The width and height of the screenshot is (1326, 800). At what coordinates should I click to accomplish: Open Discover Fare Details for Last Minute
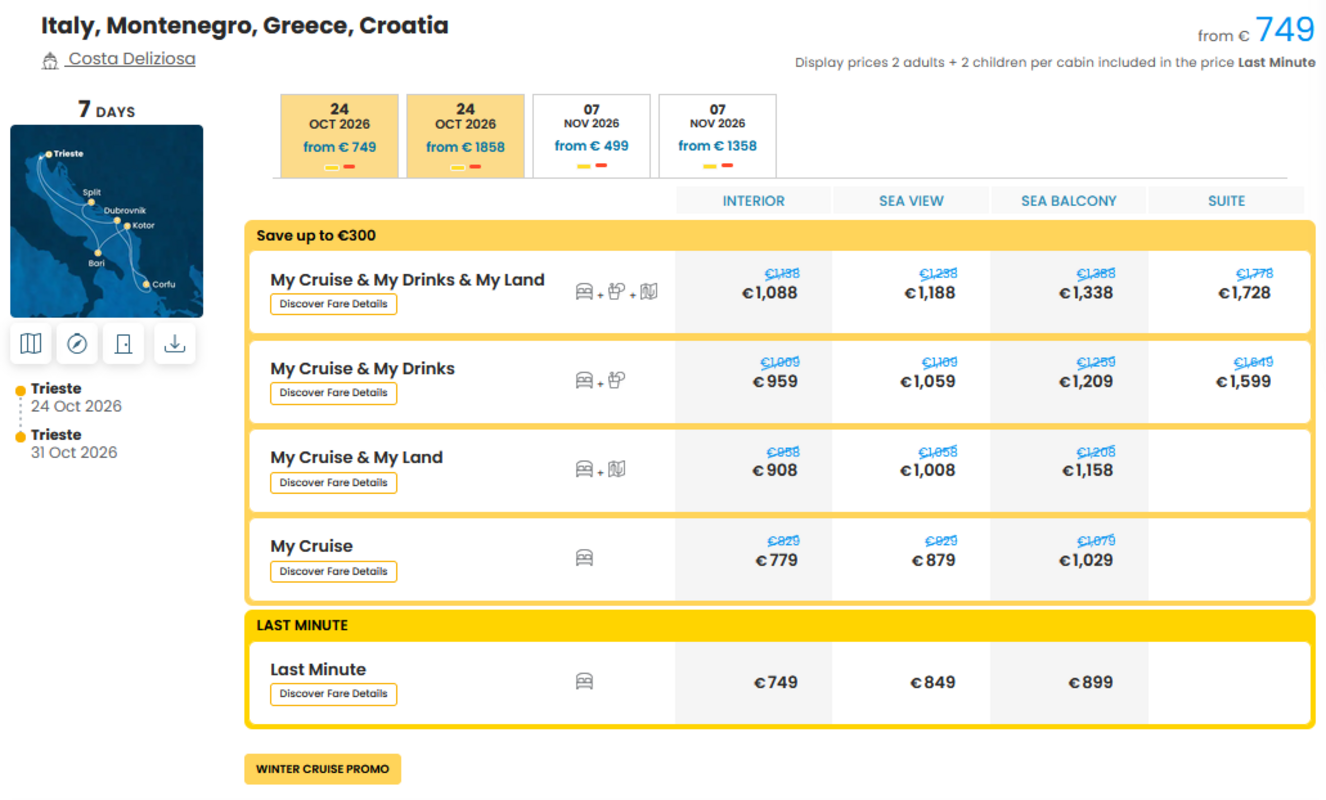[x=334, y=694]
